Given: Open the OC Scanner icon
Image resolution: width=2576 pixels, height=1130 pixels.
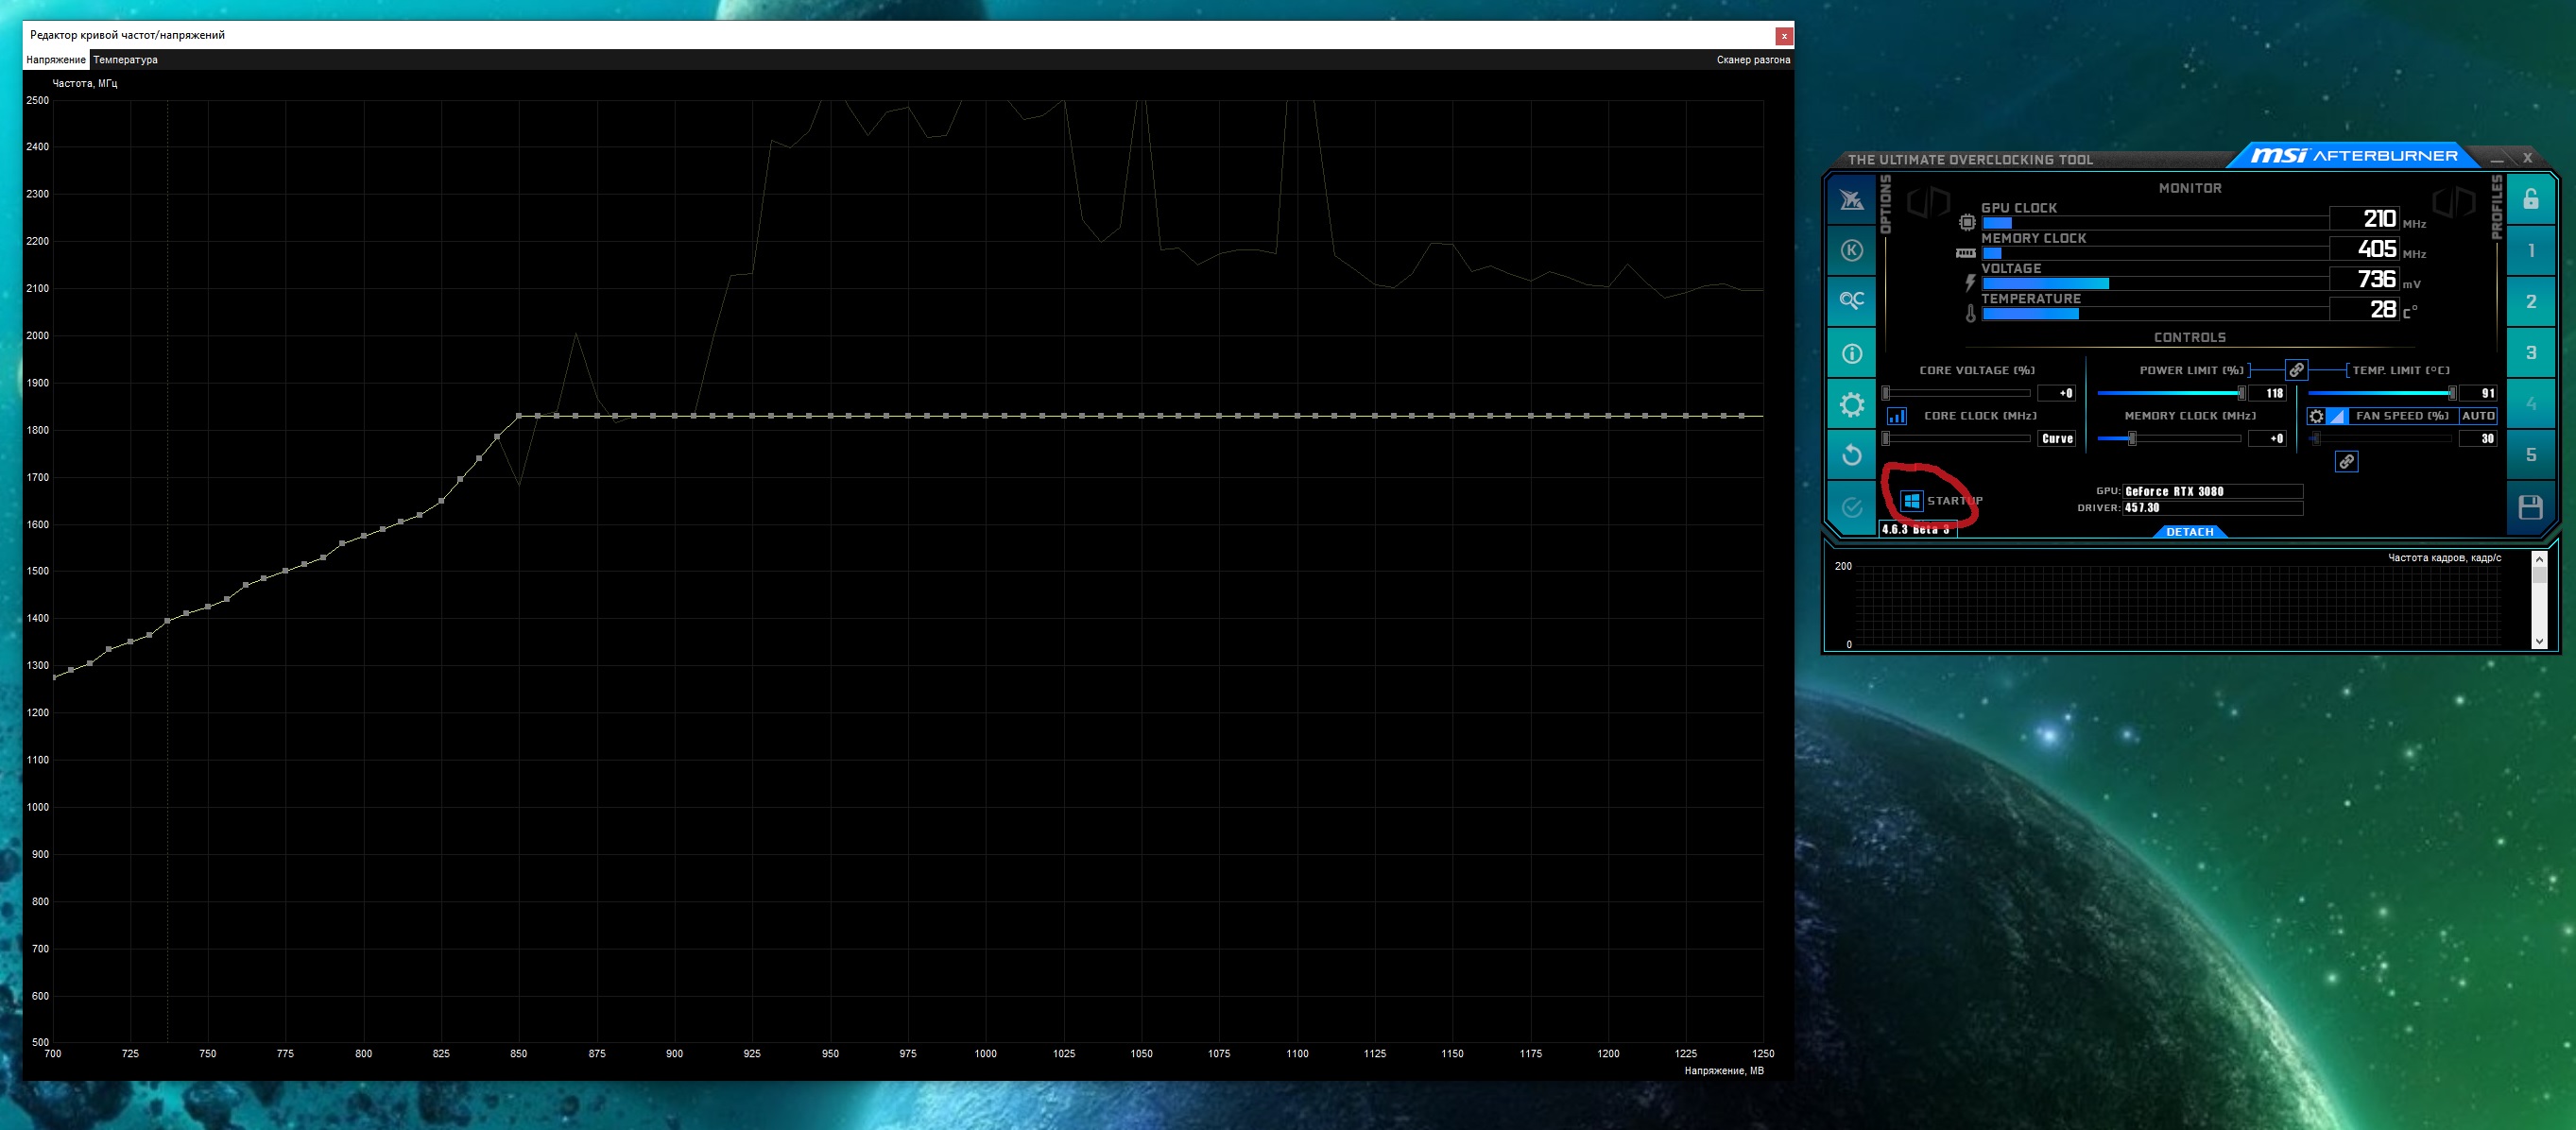Looking at the screenshot, I should coord(1851,301).
